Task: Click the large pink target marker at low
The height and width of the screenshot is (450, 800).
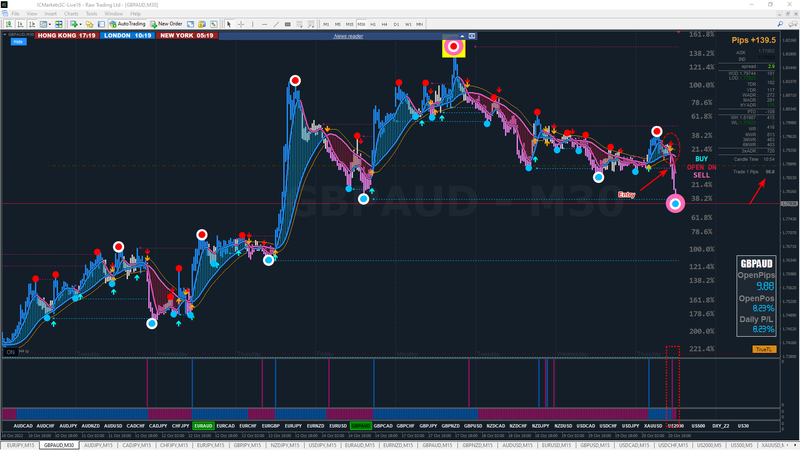Action: click(x=675, y=204)
